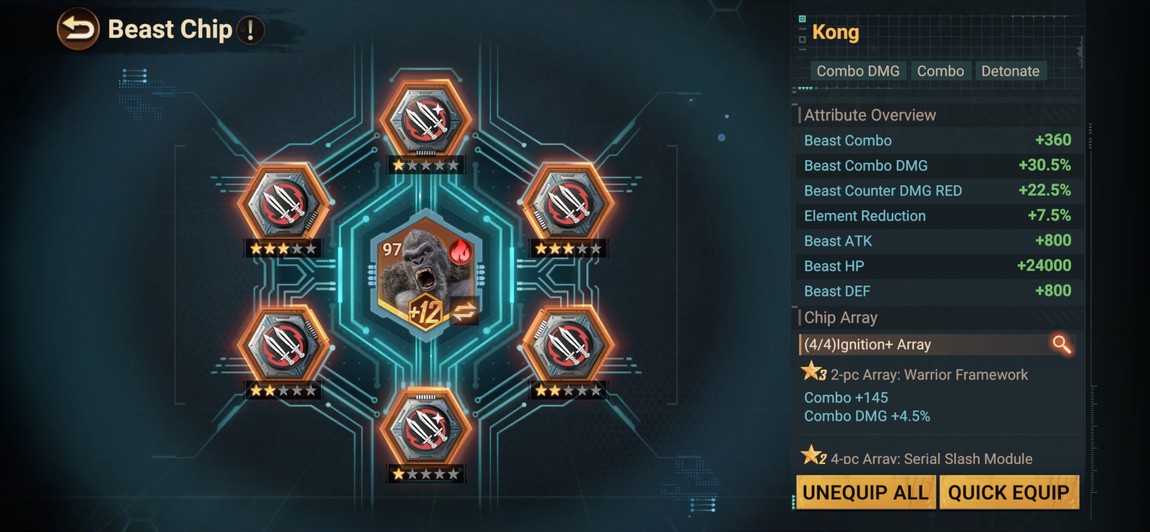Select the top one-star chip slot

(425, 117)
